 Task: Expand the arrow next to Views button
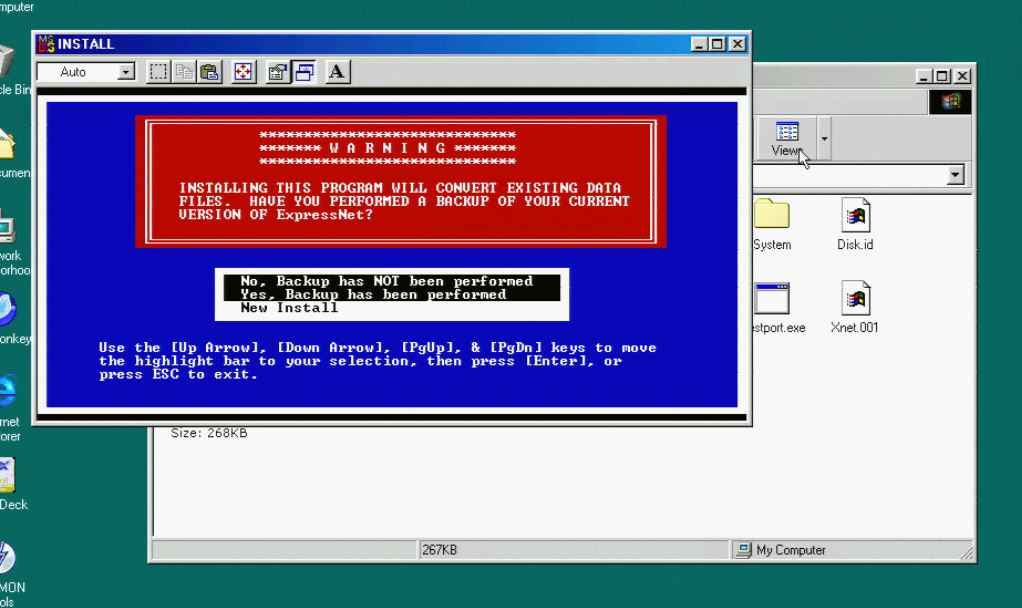(824, 139)
